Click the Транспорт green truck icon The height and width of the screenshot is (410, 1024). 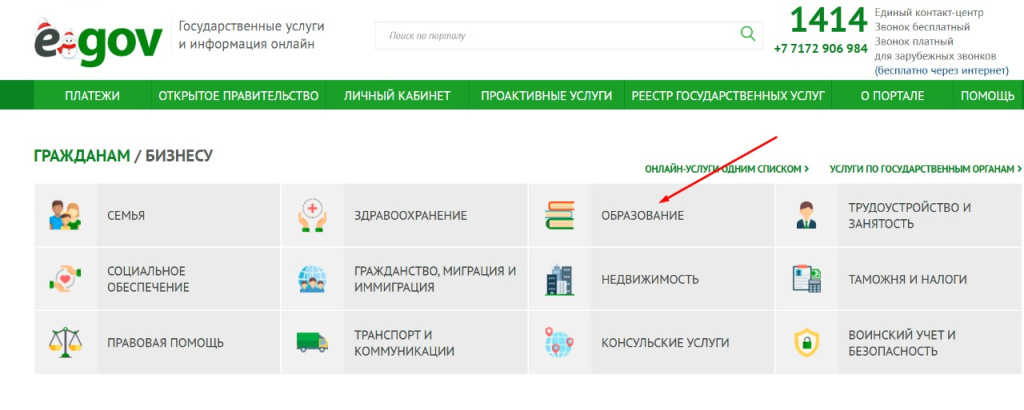tap(312, 342)
